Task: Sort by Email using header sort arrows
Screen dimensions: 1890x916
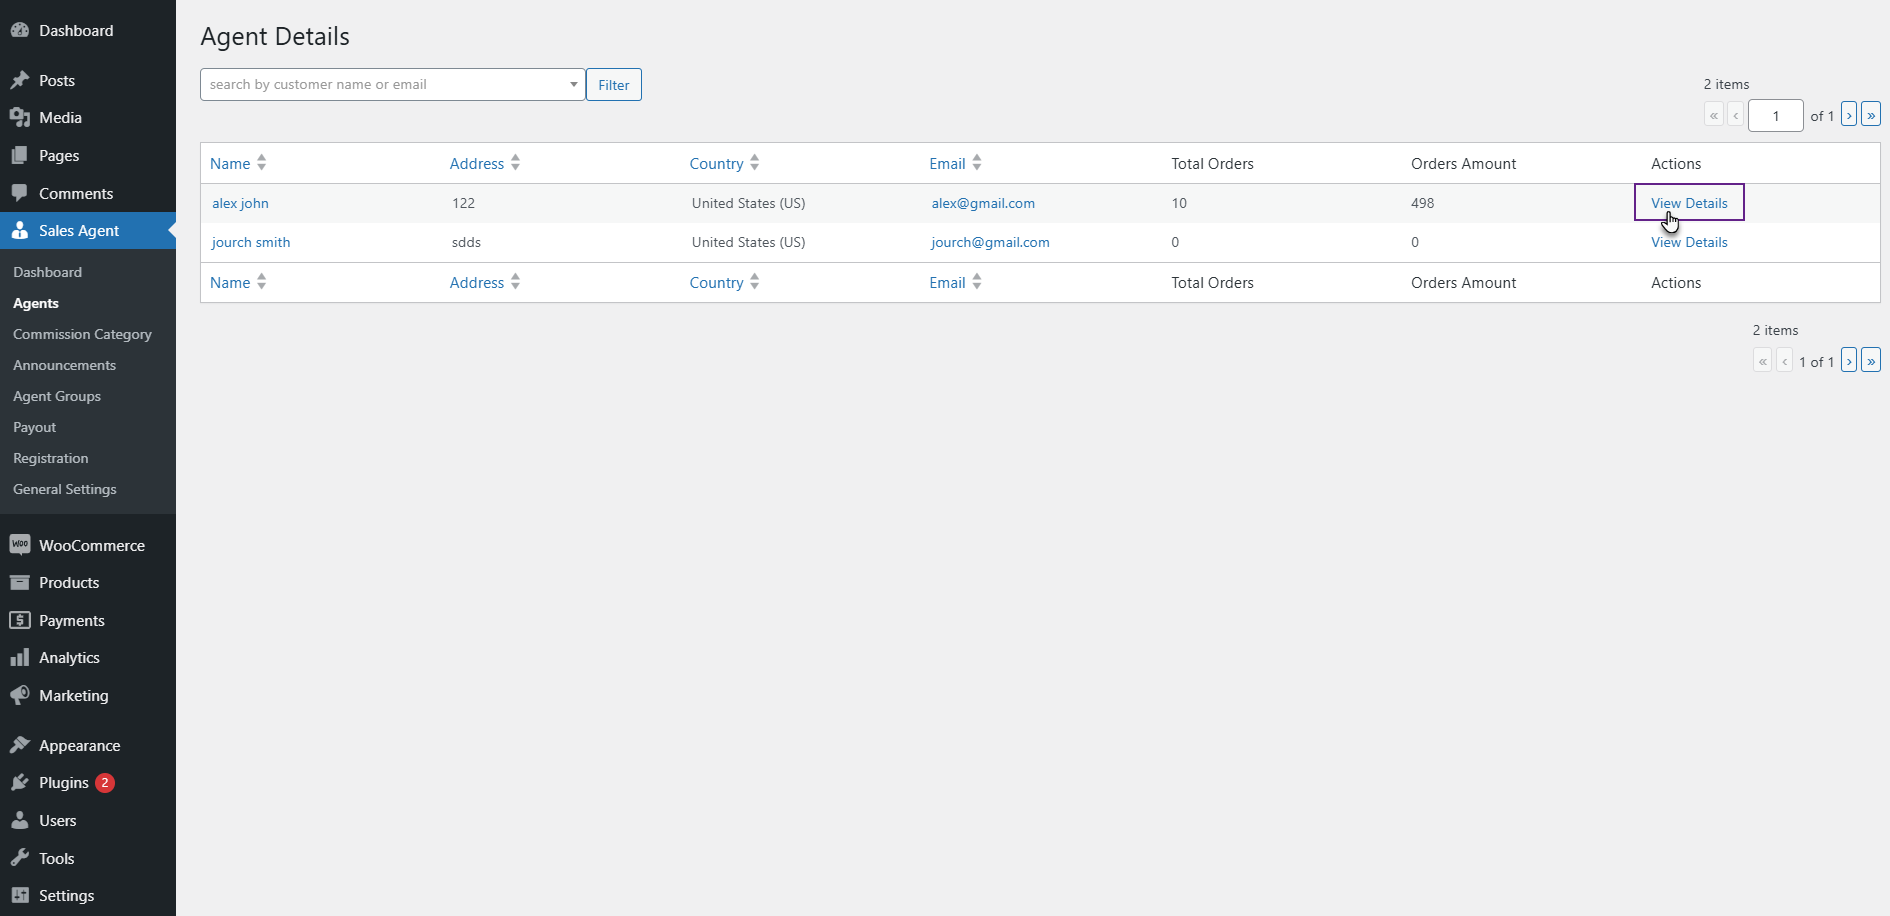Action: pos(977,163)
